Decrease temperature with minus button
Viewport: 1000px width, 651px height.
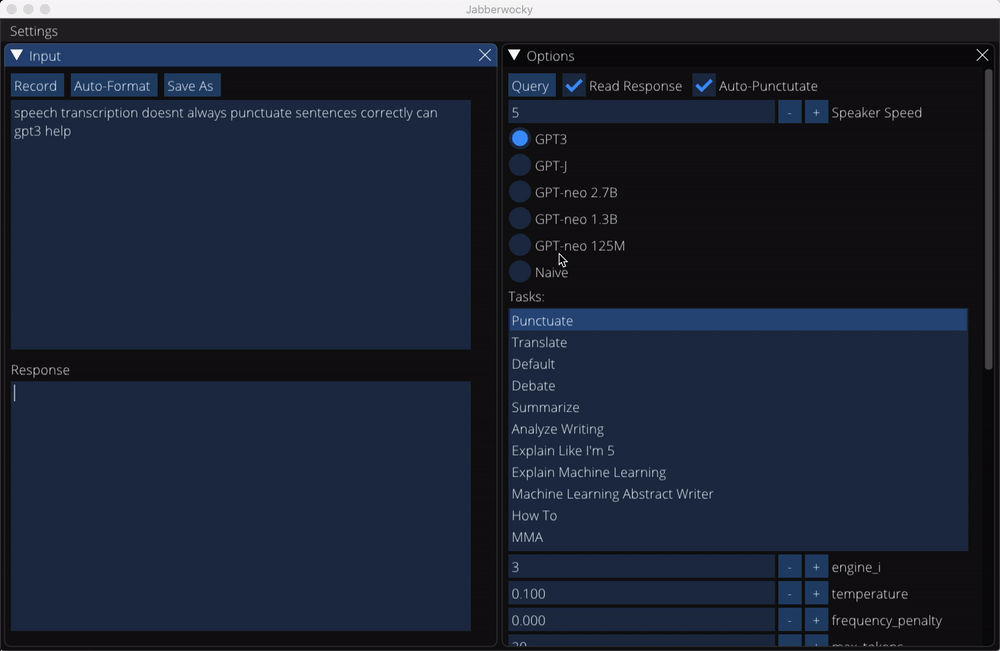[x=790, y=594]
